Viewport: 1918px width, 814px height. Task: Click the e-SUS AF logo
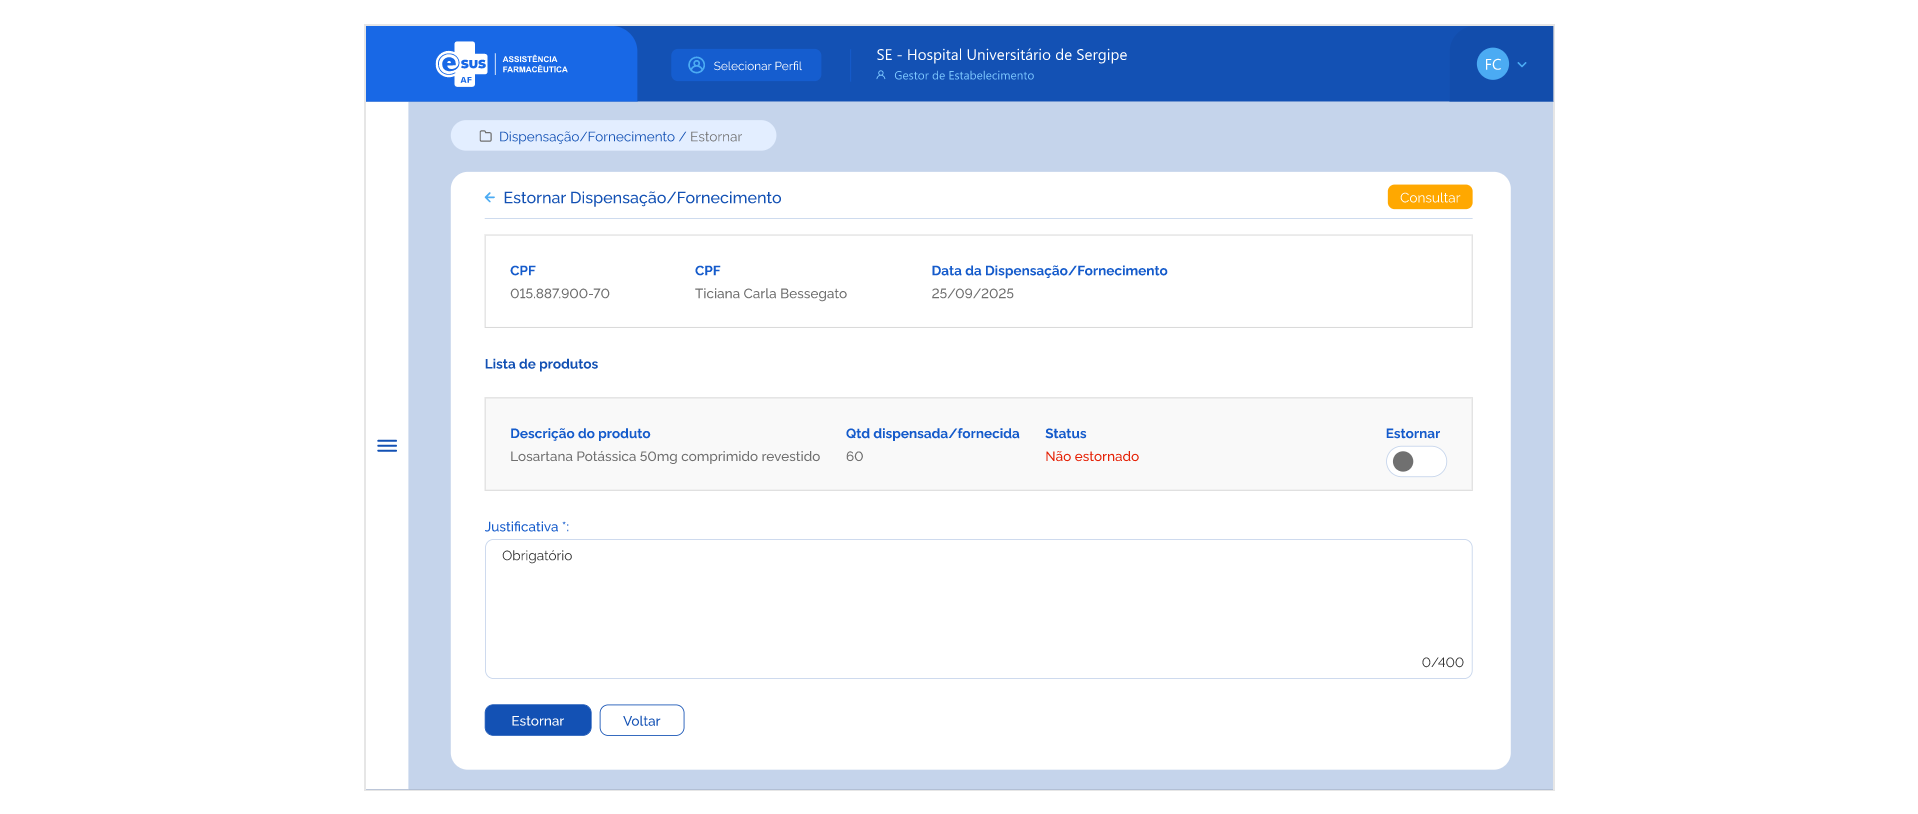tap(462, 65)
